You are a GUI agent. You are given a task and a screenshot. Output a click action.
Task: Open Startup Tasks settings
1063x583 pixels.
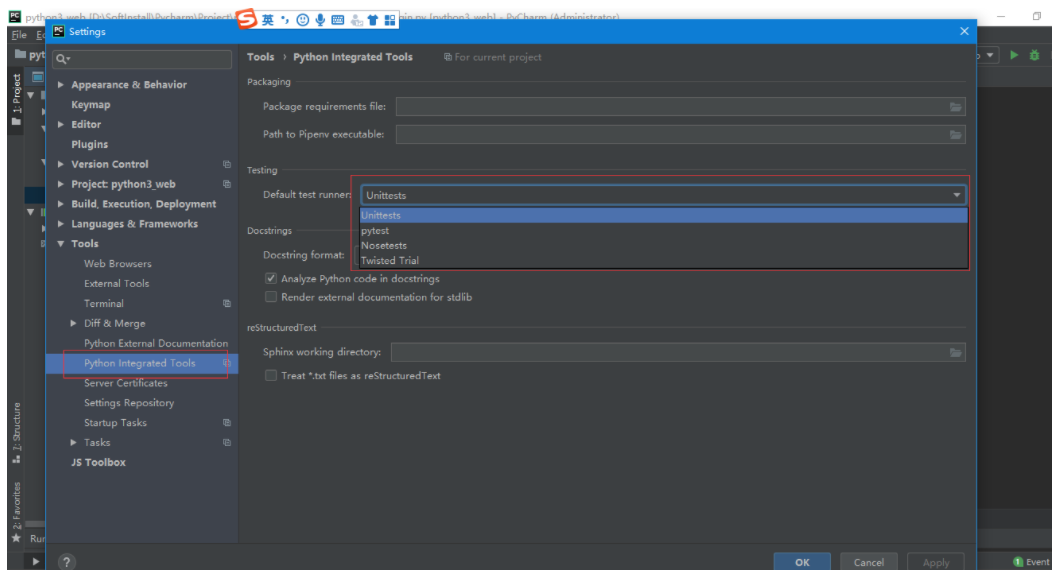[x=115, y=423]
